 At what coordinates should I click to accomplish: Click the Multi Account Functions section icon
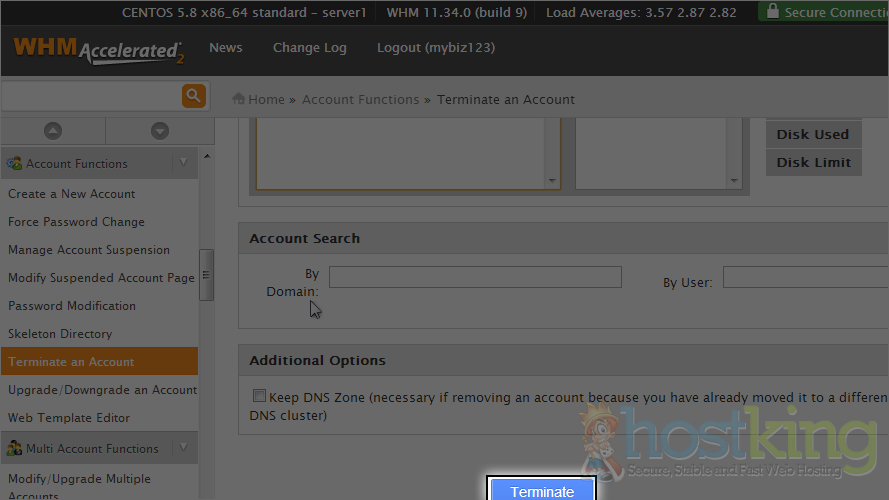click(x=15, y=448)
